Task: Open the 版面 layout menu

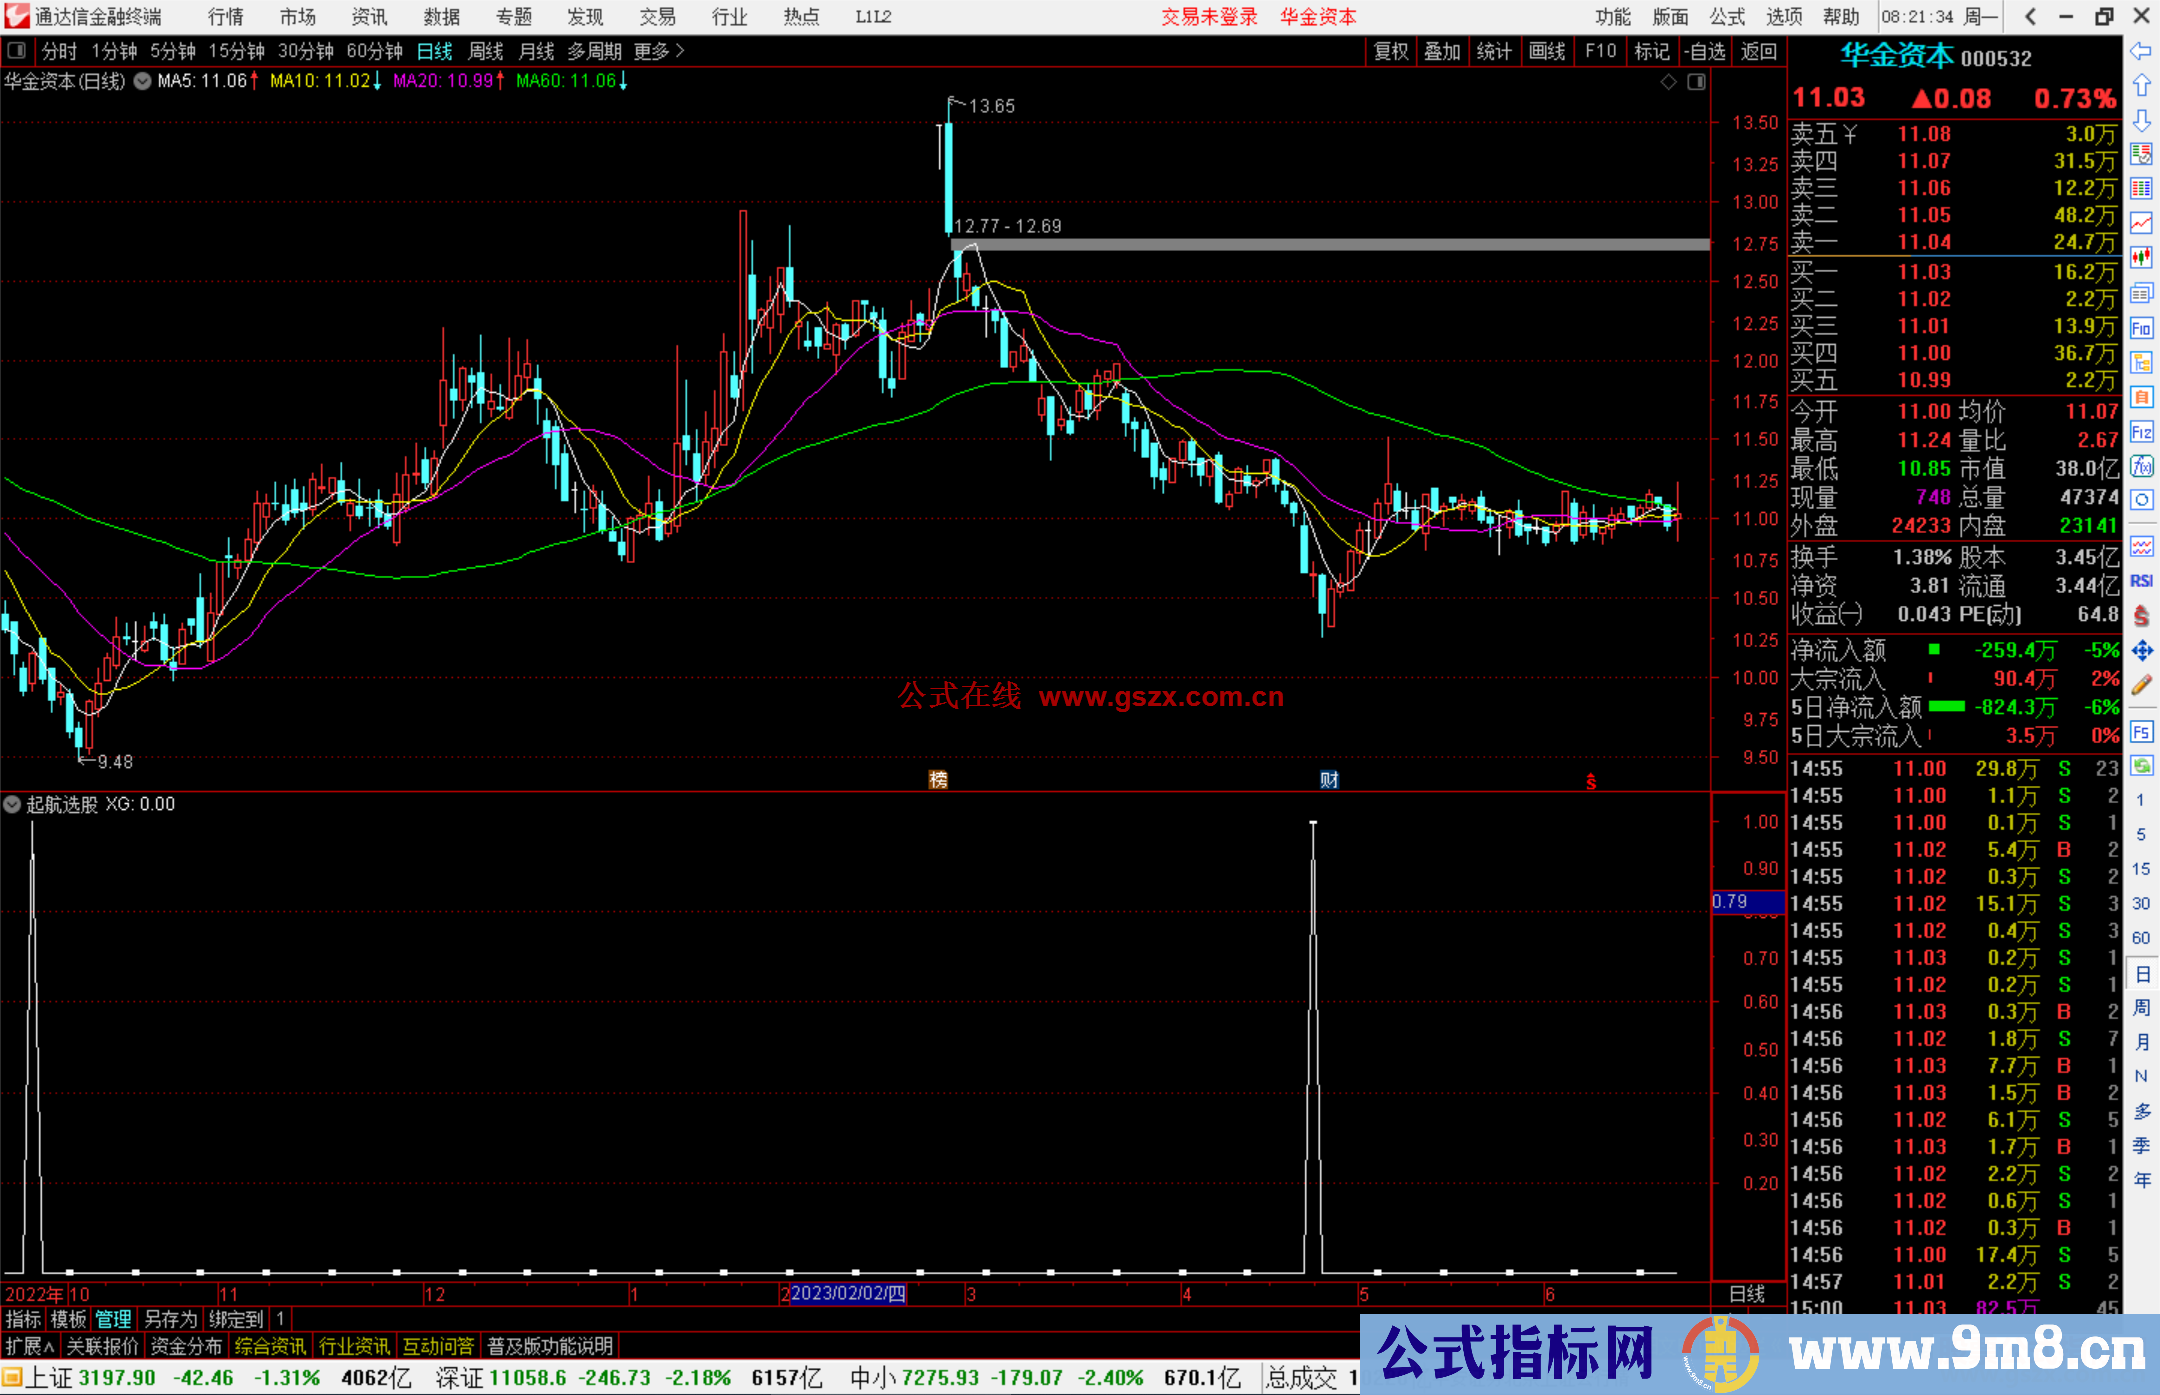Action: [x=1670, y=17]
